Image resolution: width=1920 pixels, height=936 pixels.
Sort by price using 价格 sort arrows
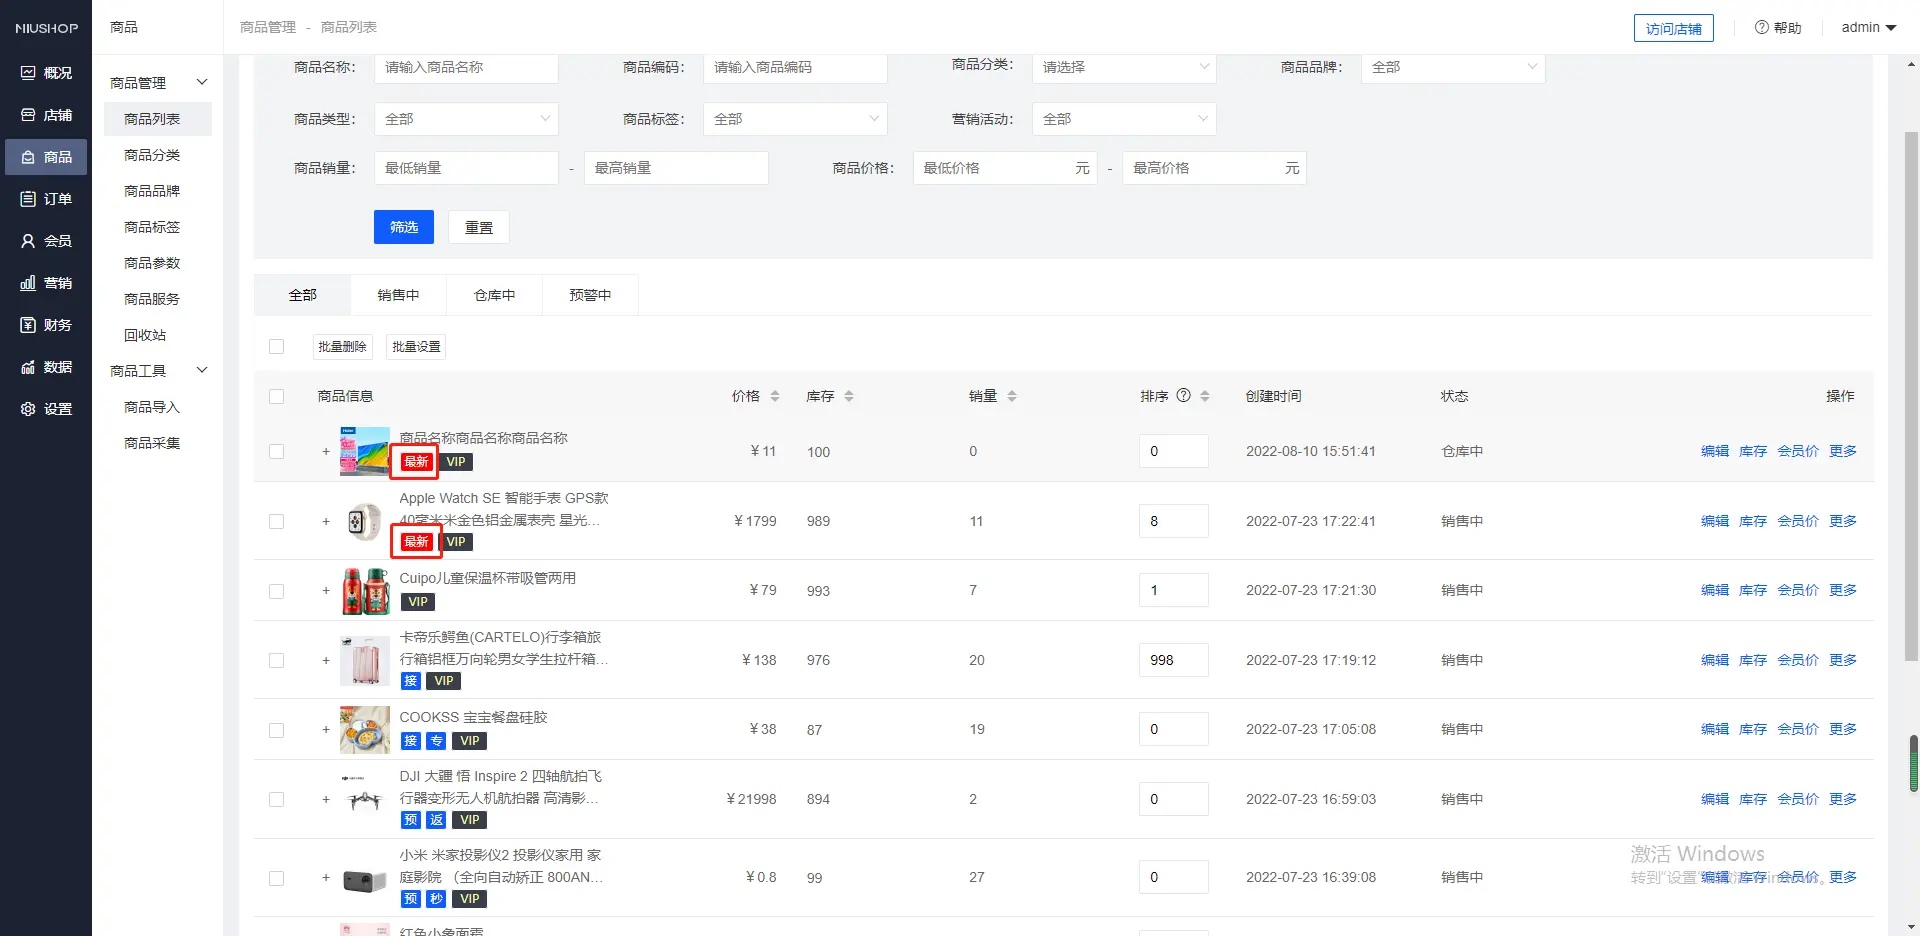774,396
